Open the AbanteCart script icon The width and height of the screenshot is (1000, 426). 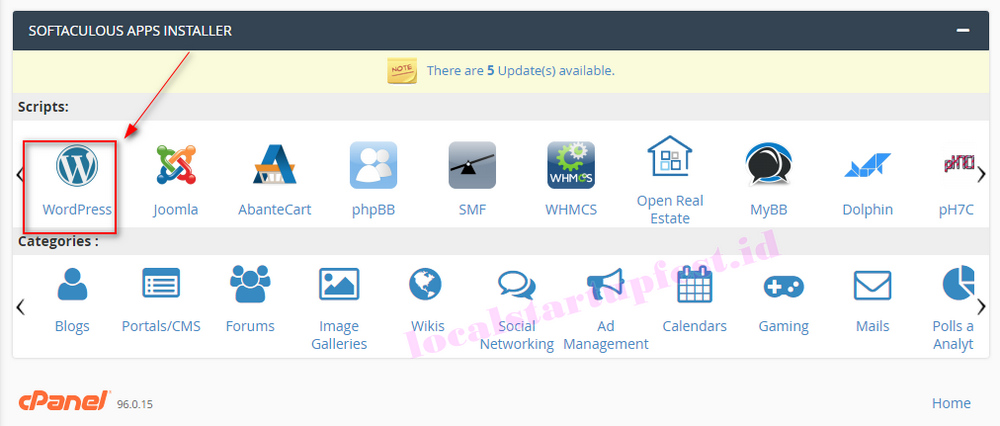click(x=274, y=165)
